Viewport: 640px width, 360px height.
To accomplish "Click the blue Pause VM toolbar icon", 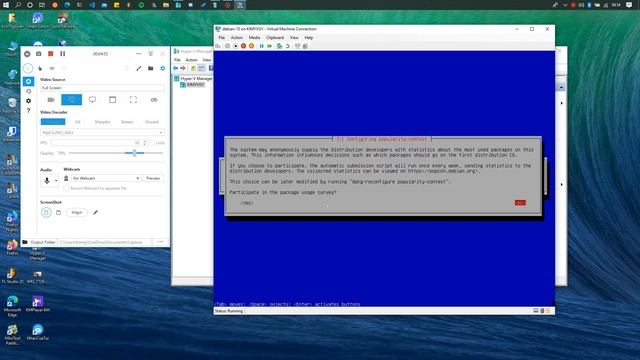I will tap(262, 46).
